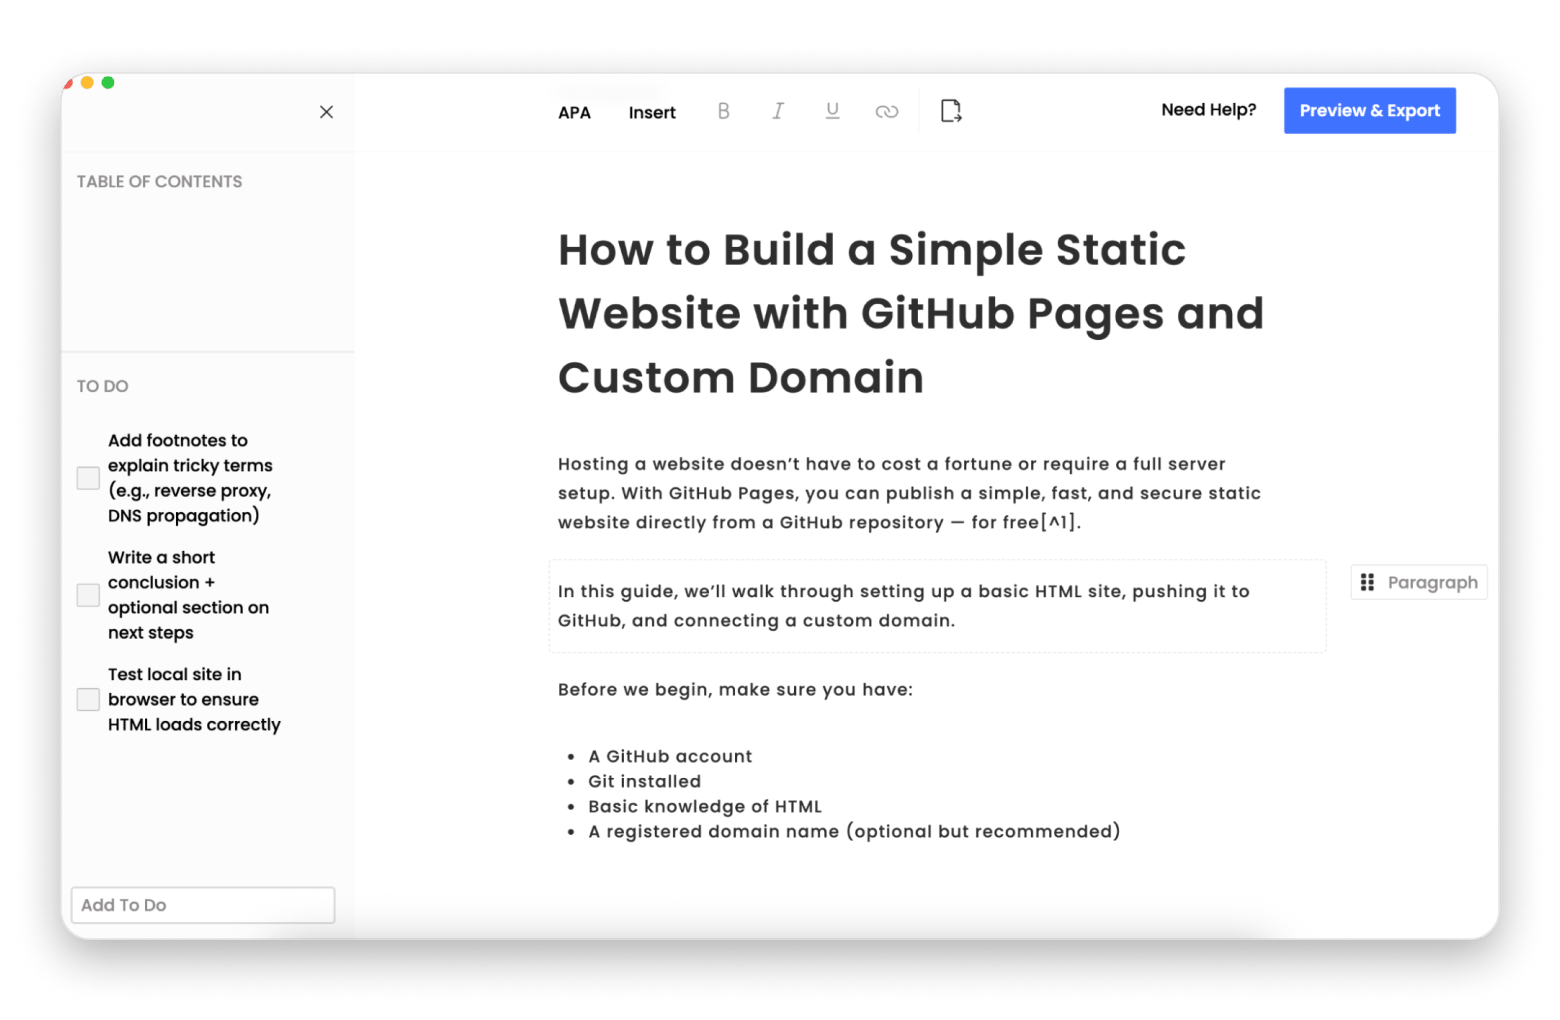Click the green maximize window button
The height and width of the screenshot is (1020, 1560).
pos(108,83)
